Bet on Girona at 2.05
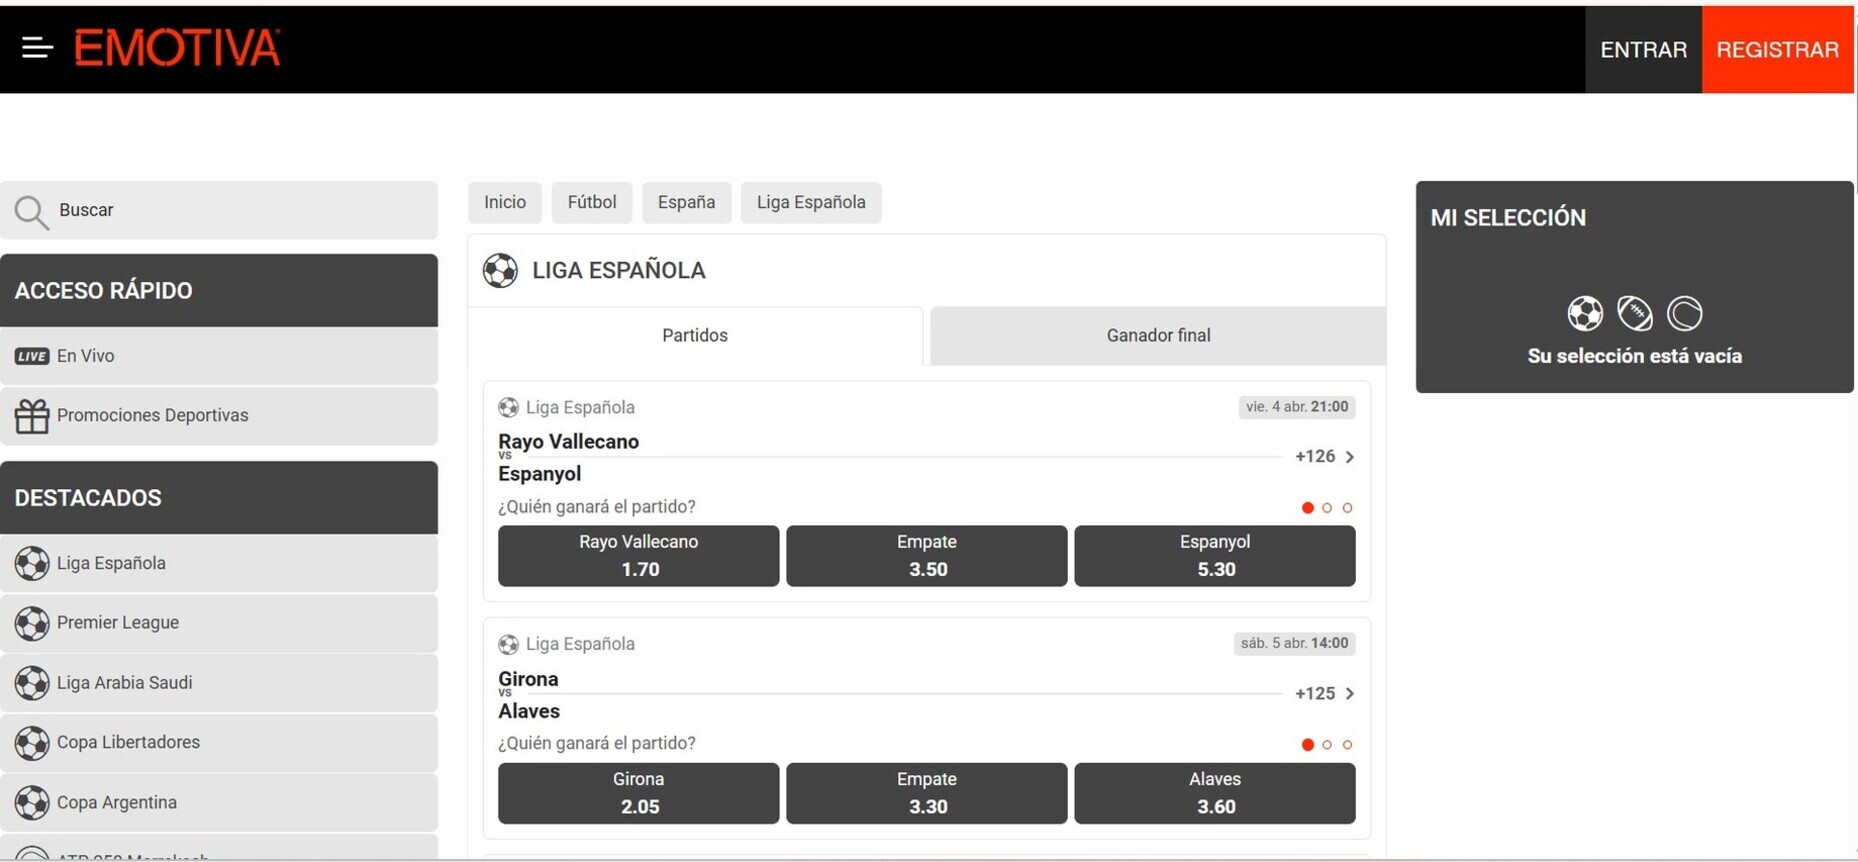The height and width of the screenshot is (862, 1858). tap(638, 793)
